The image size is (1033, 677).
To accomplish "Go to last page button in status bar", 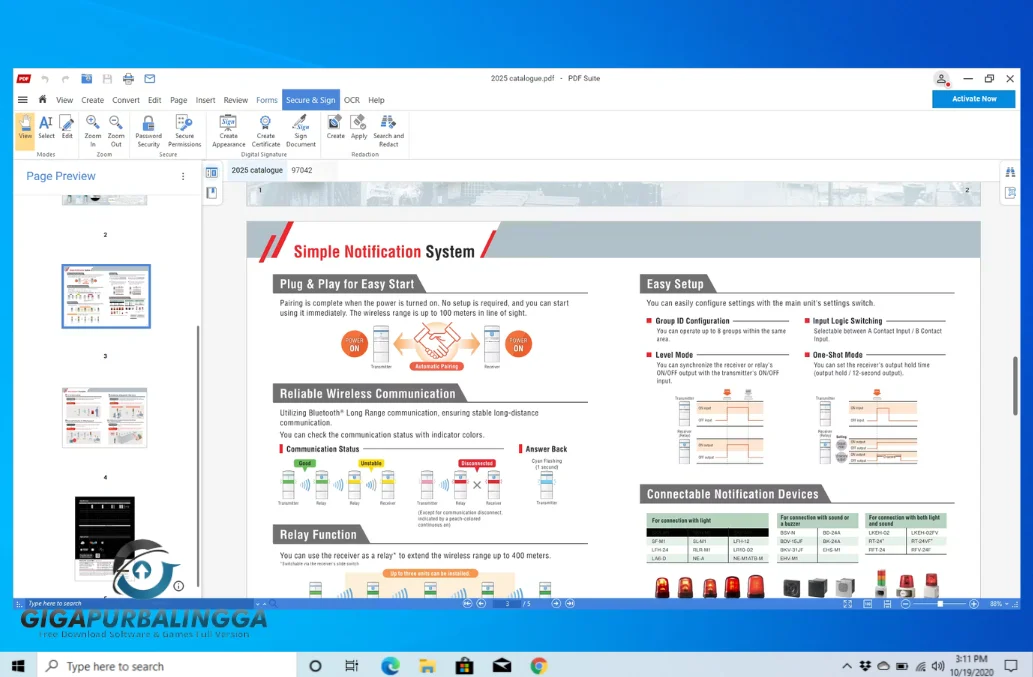I will point(570,603).
